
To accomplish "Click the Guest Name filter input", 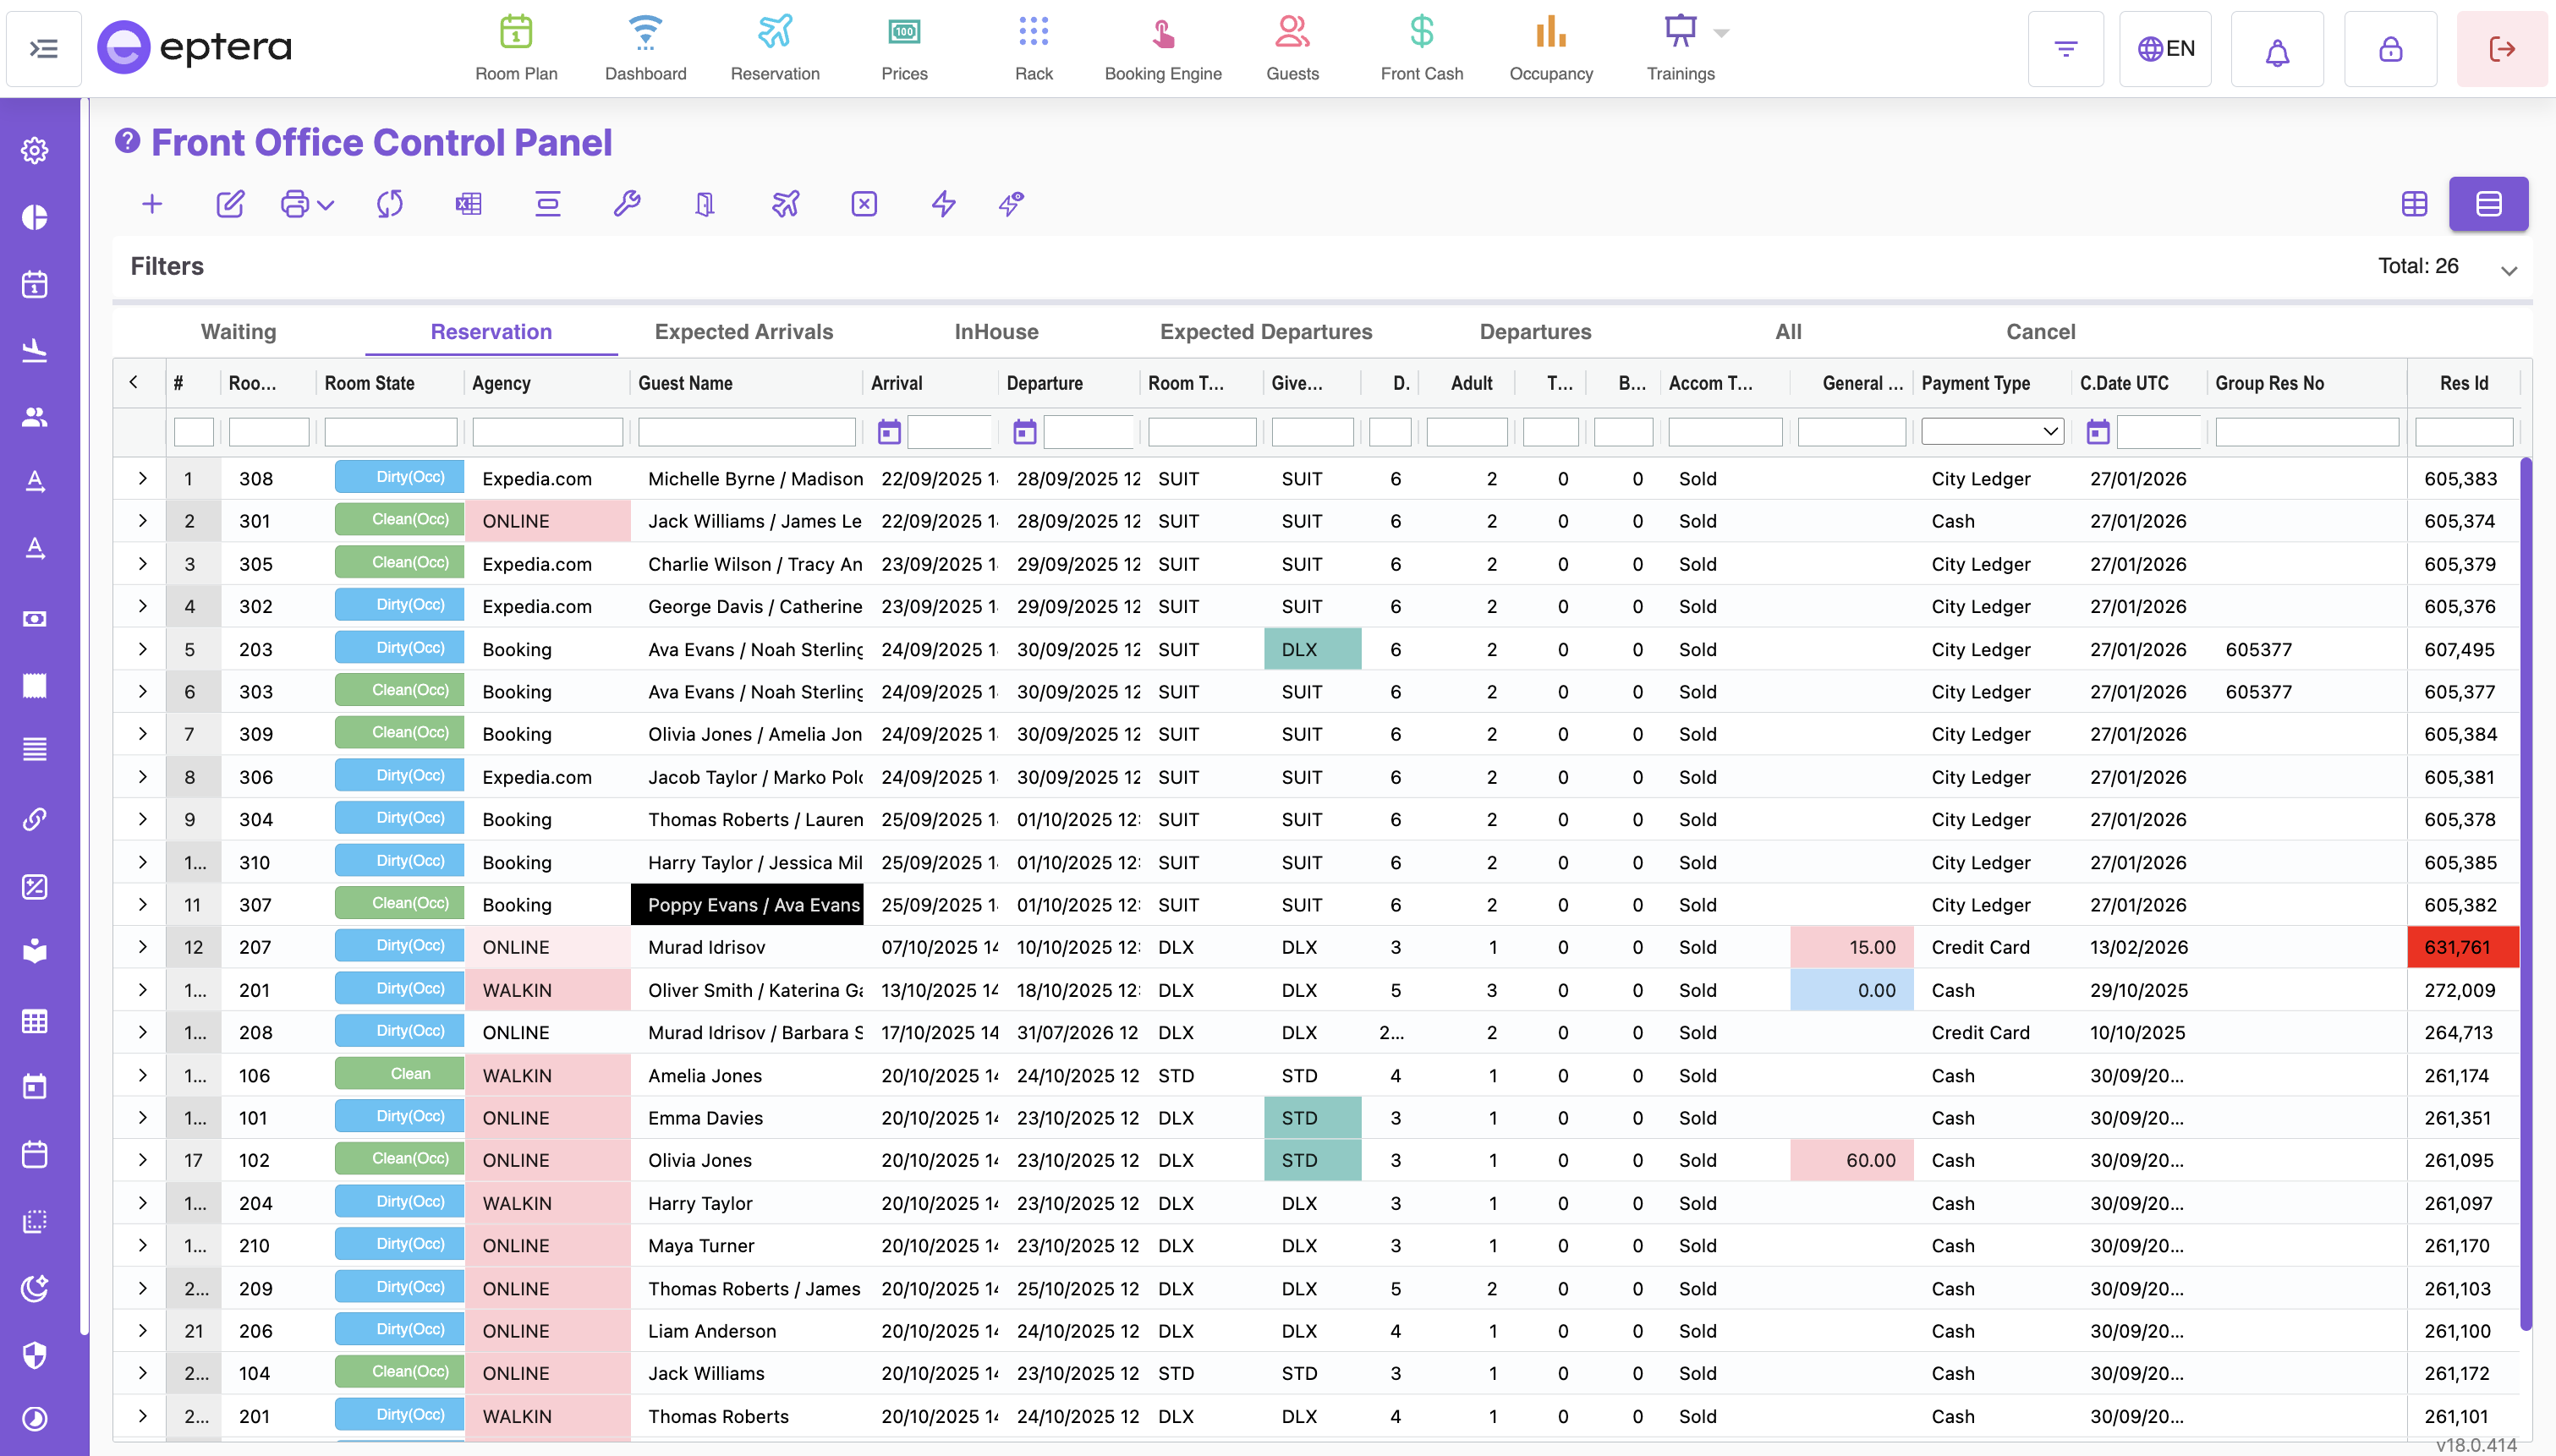I will pos(746,432).
